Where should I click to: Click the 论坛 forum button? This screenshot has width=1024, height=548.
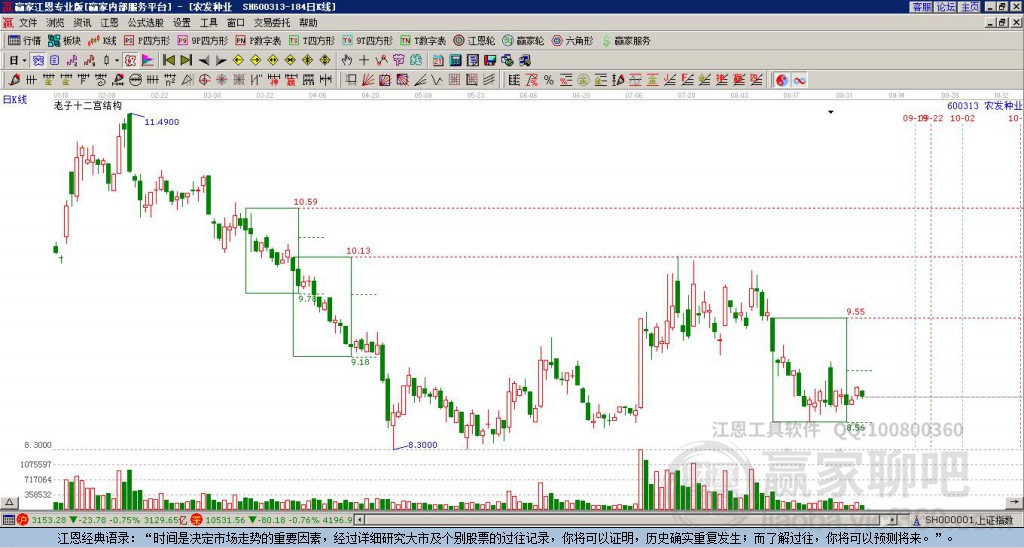pos(945,6)
